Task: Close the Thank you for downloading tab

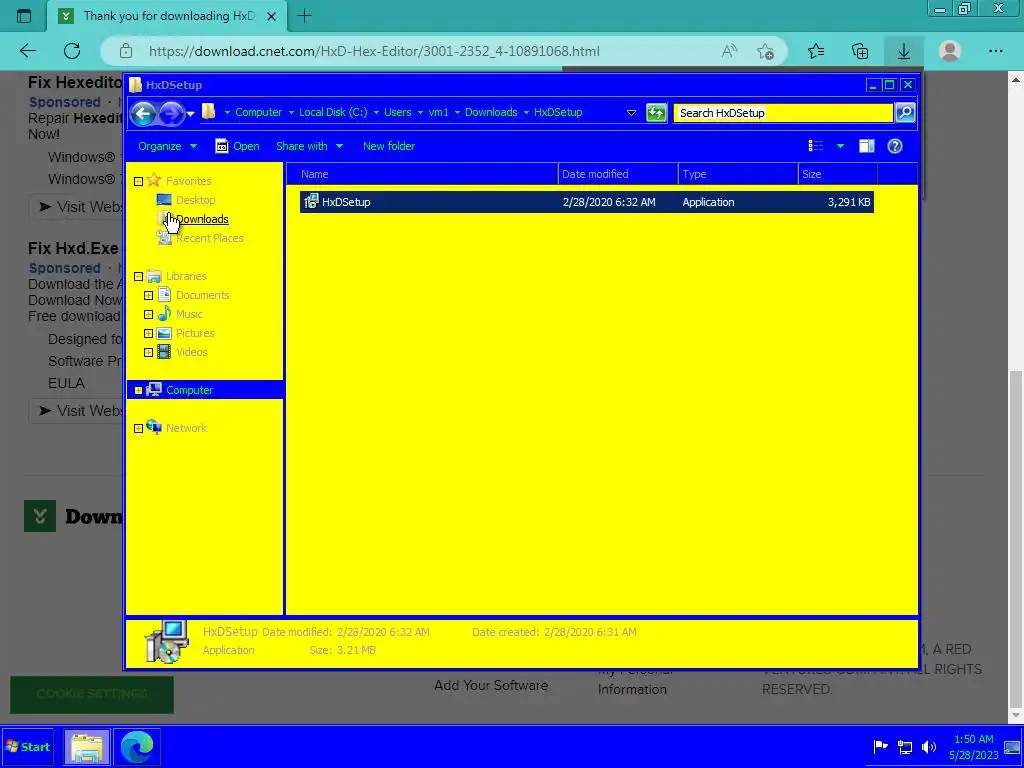Action: [x=272, y=16]
